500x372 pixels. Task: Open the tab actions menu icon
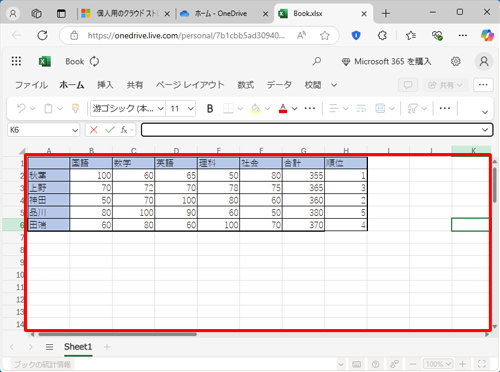click(x=61, y=14)
